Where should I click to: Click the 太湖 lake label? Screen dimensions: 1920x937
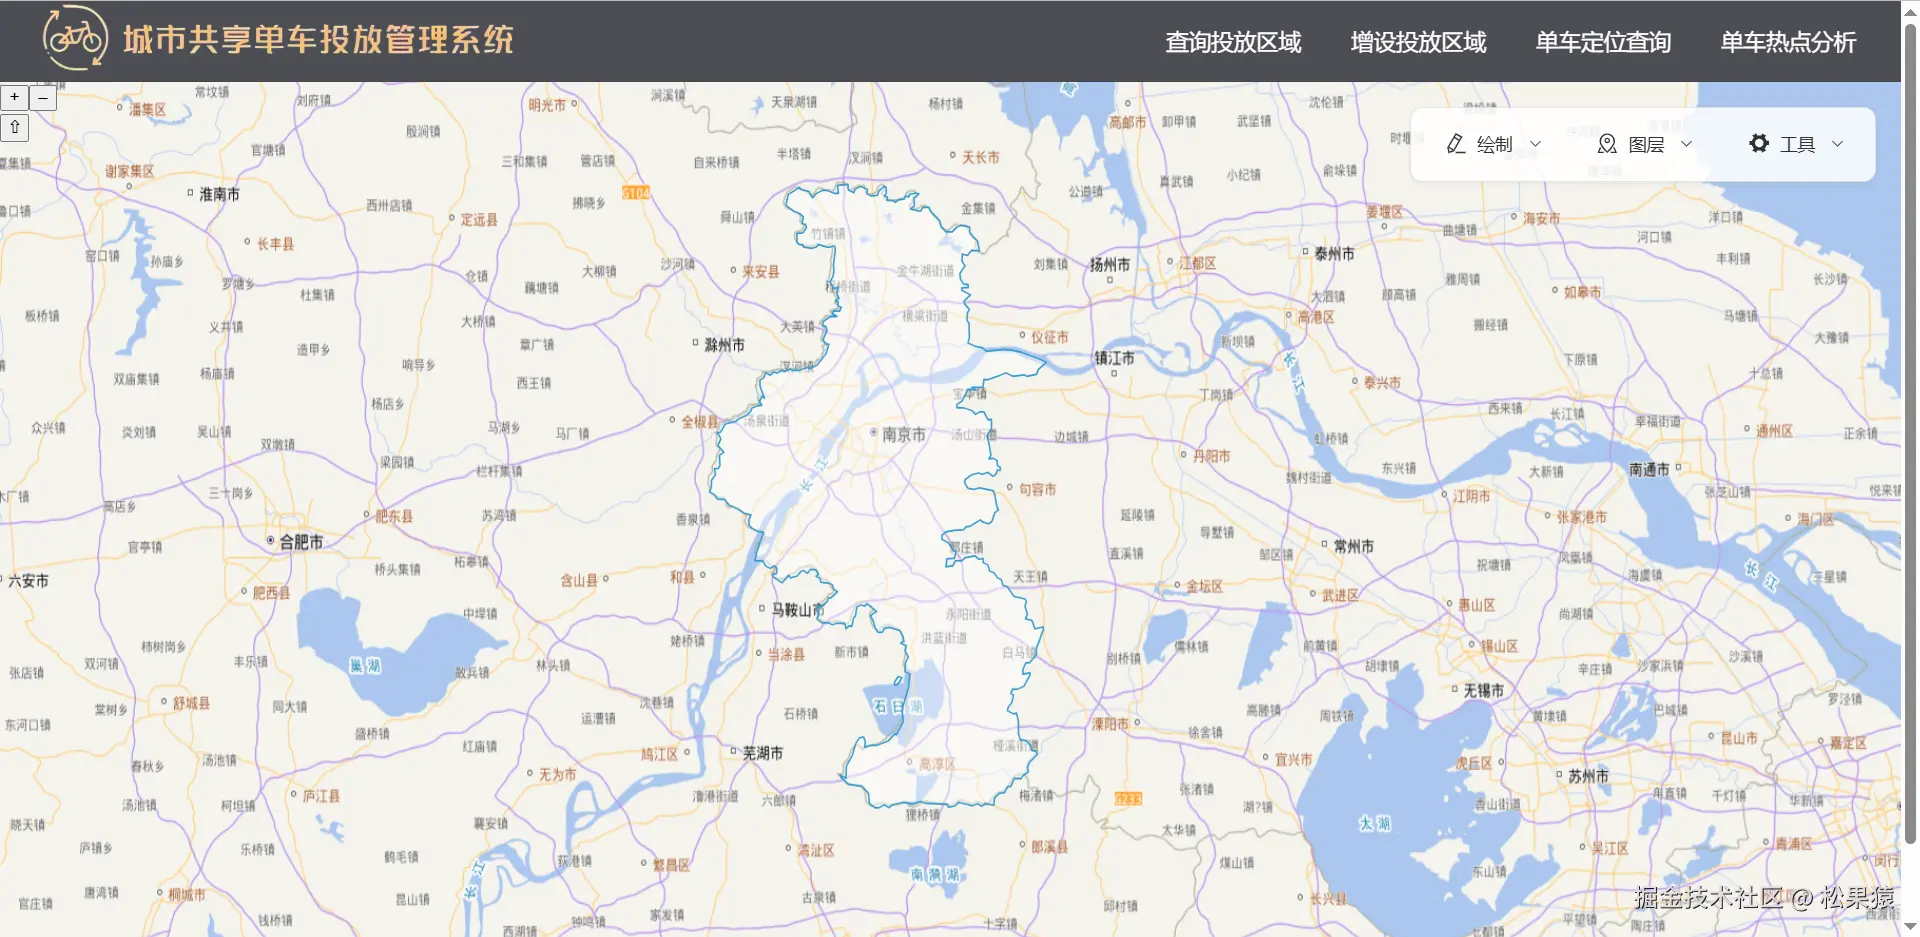pos(1374,824)
